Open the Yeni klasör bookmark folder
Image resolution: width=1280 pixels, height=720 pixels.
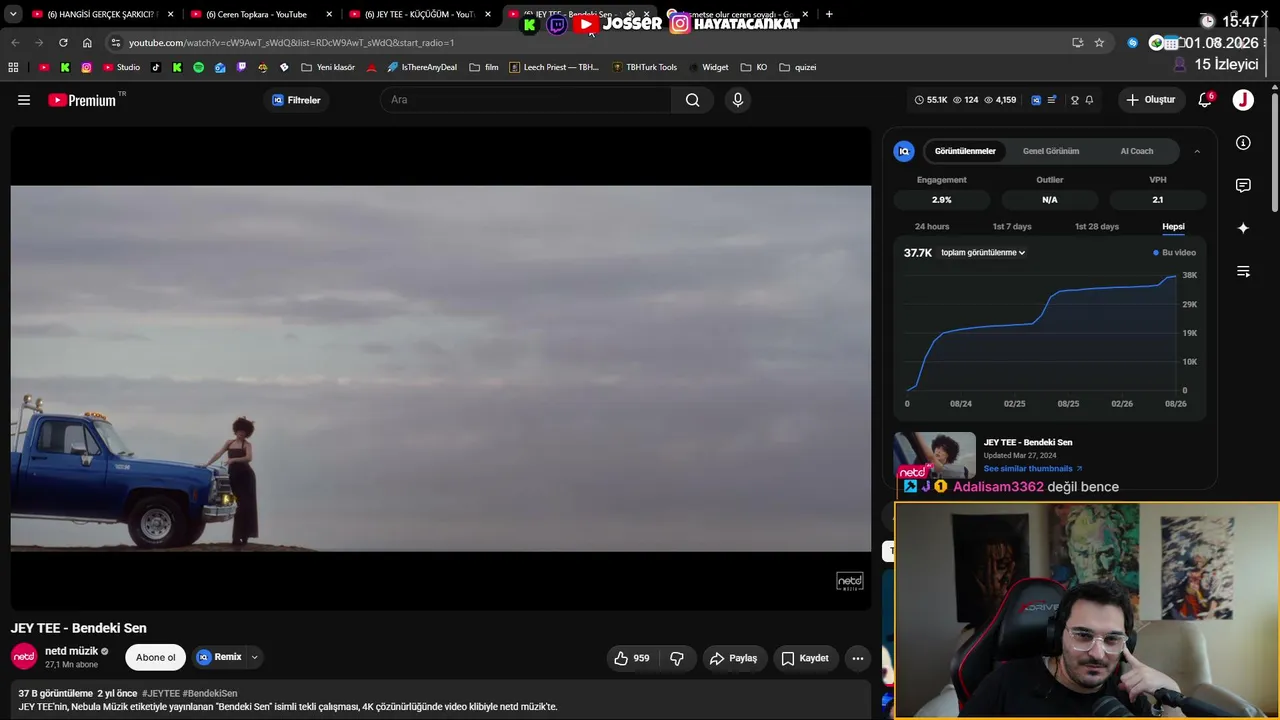(328, 67)
